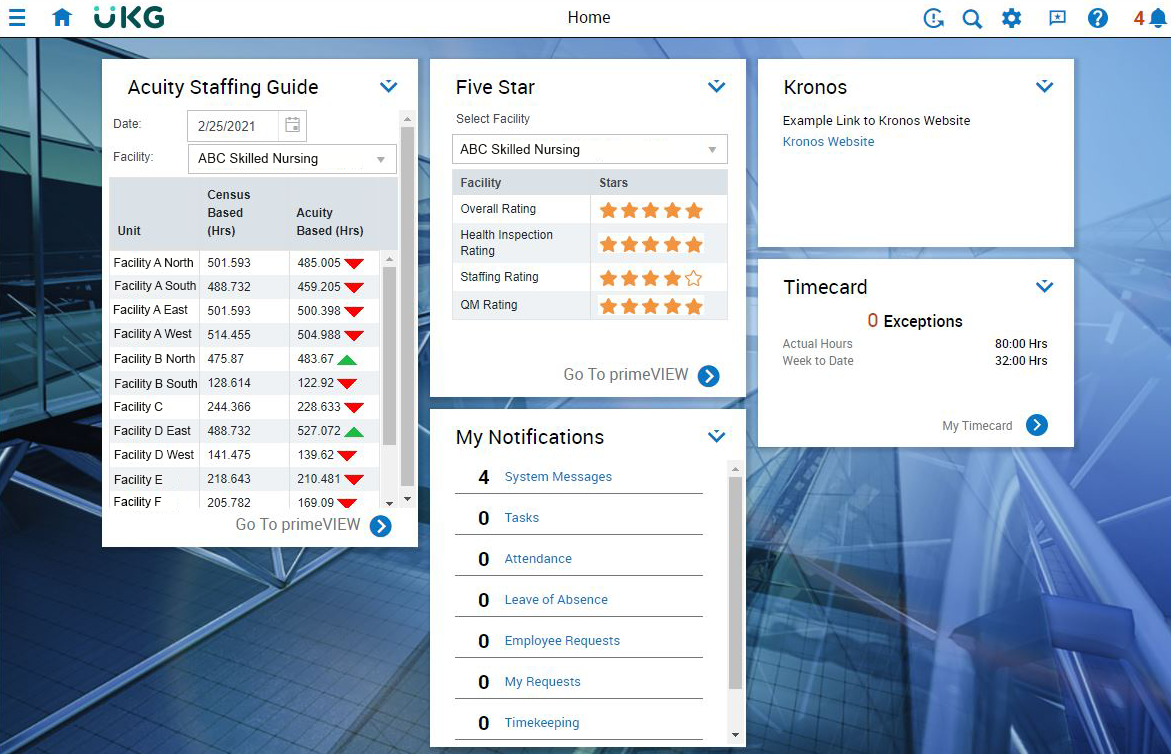Expand the Timecard tile options chevron
The image size is (1171, 754).
click(x=1044, y=287)
